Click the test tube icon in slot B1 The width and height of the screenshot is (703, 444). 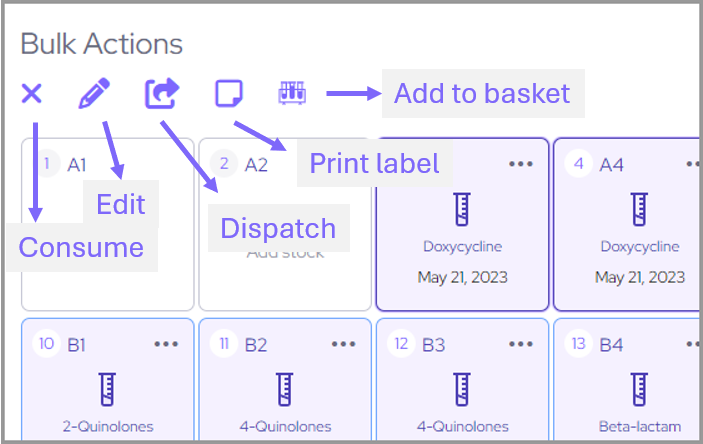coord(107,388)
